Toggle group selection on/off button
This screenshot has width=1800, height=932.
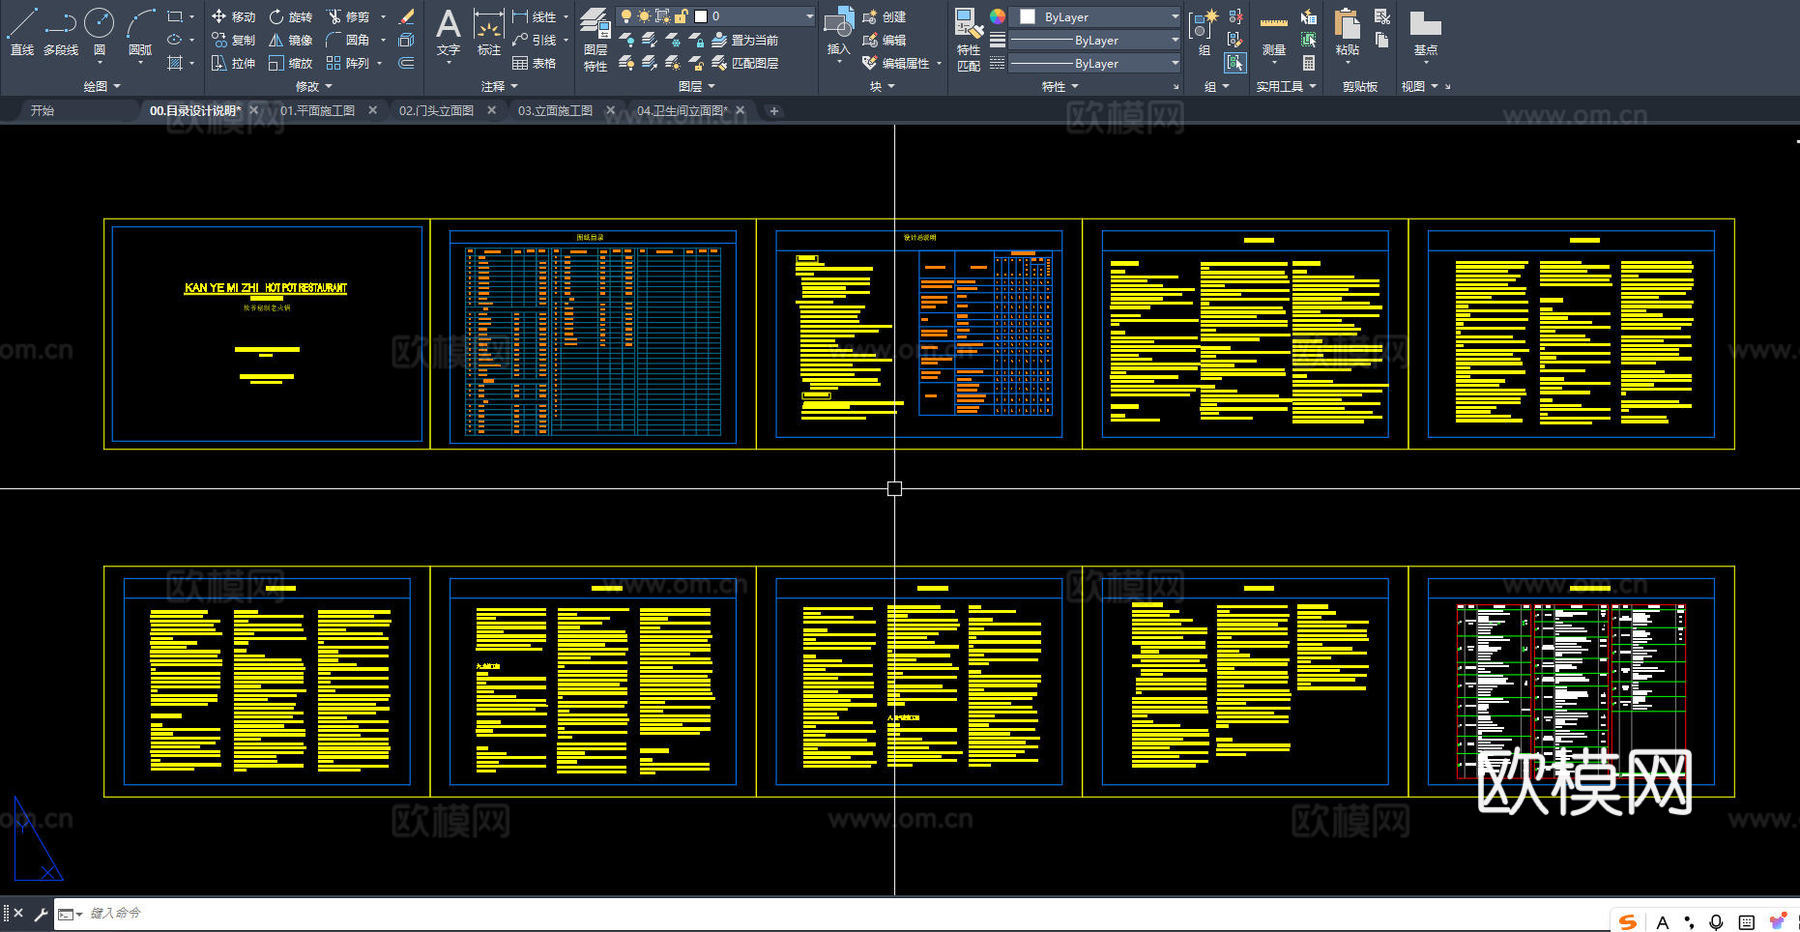tap(1236, 63)
